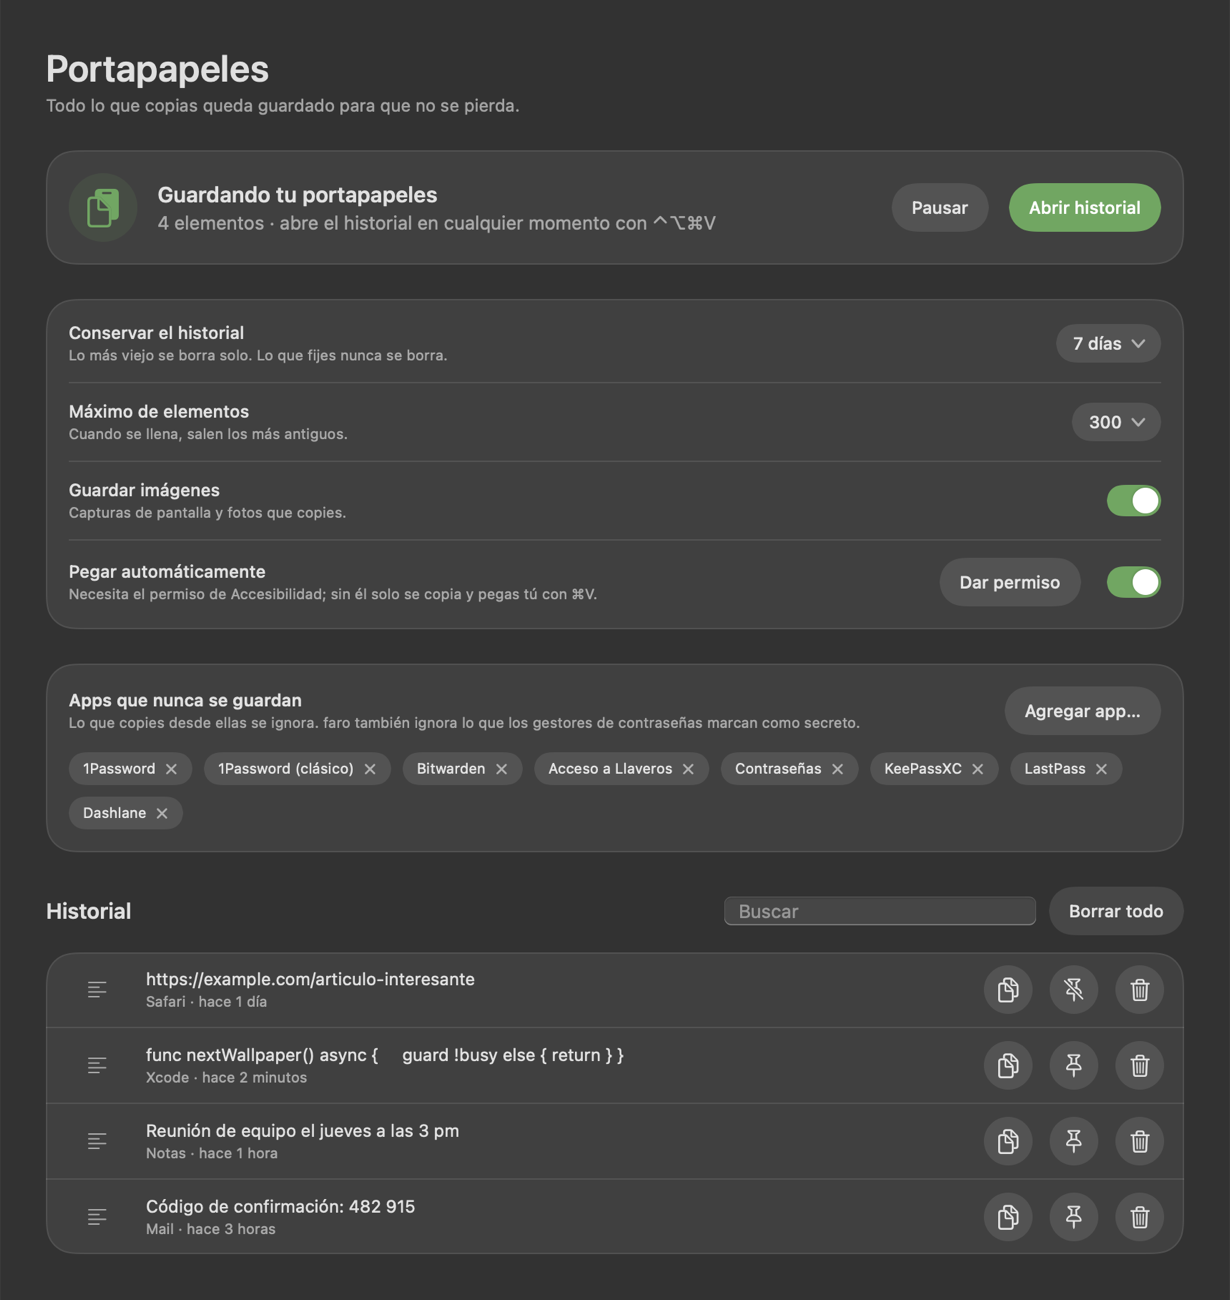
Task: Click Notas · hace 1 hora subtitle
Action: click(x=212, y=1154)
